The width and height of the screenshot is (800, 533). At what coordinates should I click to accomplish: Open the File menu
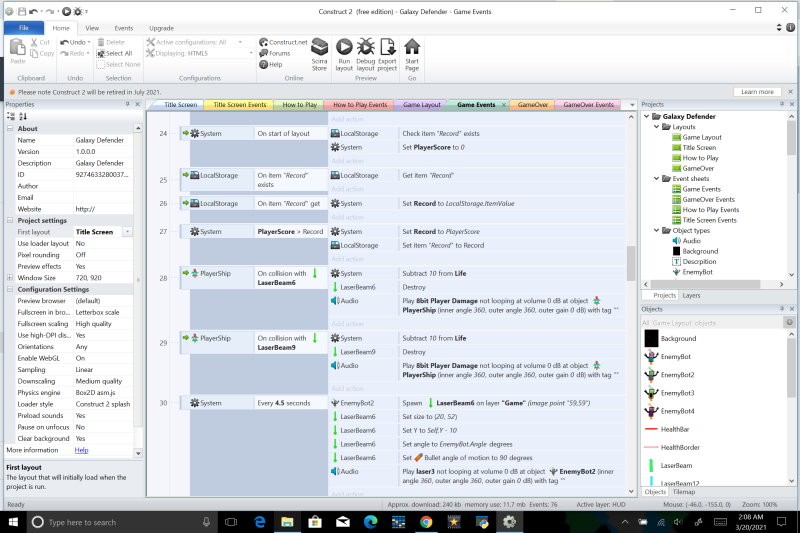click(x=24, y=28)
